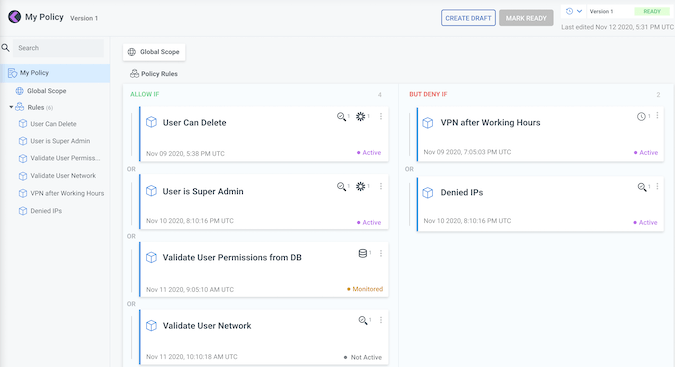The height and width of the screenshot is (367, 675).
Task: Click the Search input field
Action: [58, 48]
